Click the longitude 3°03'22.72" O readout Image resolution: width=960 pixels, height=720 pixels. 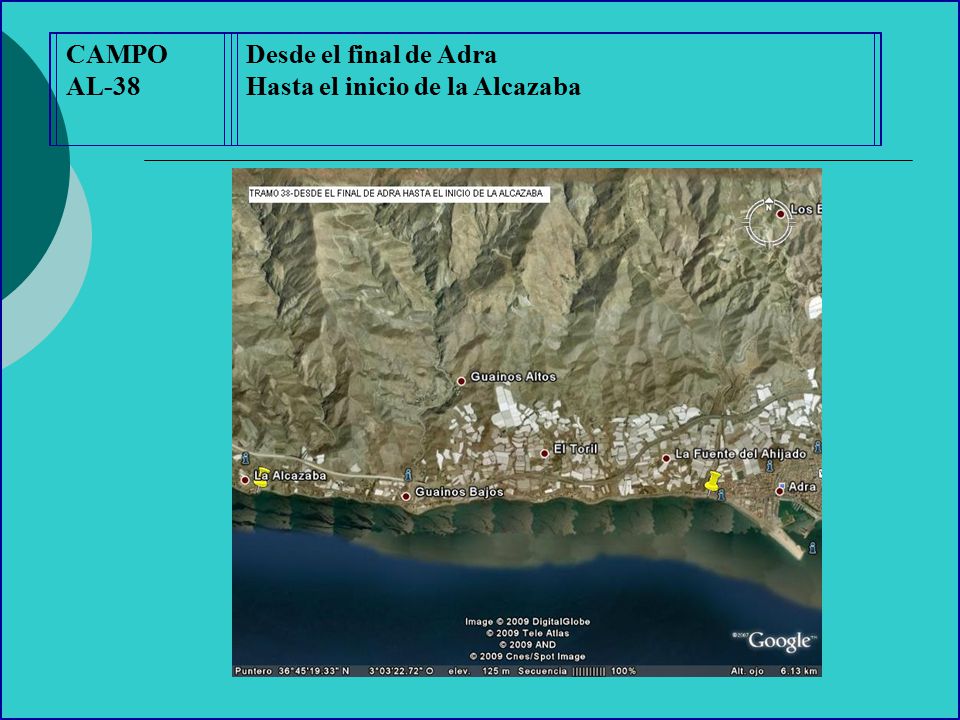click(401, 671)
